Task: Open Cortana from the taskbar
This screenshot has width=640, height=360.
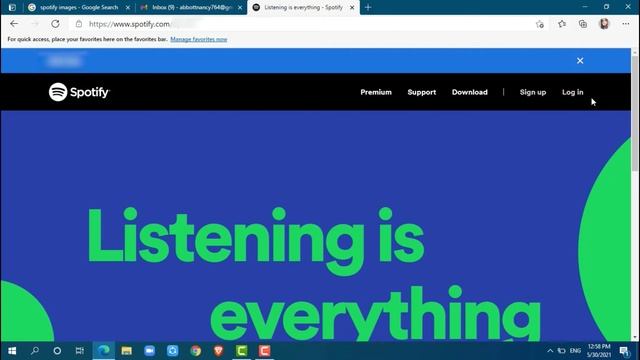Action: click(57, 351)
